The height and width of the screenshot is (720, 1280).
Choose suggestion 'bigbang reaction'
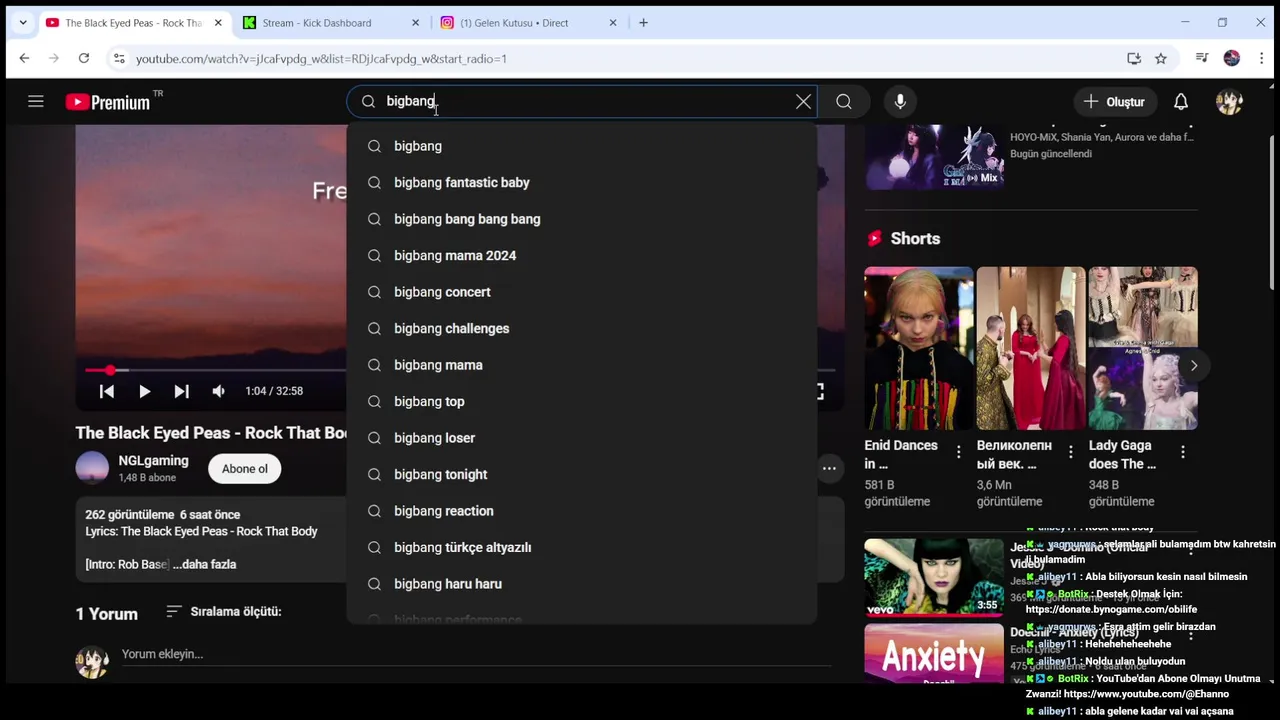pos(582,511)
